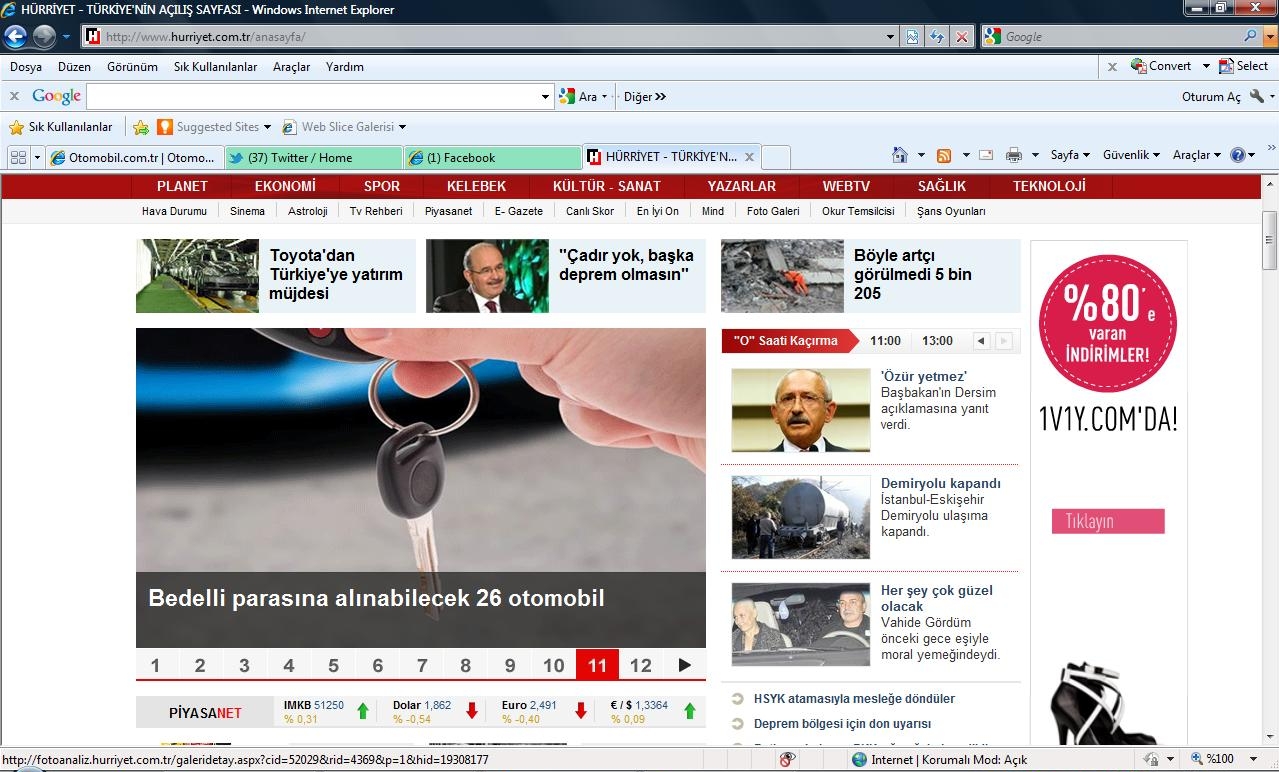Click the Google search magnifier icon
Viewport: 1279px width, 772px height.
pyautogui.click(x=1251, y=36)
